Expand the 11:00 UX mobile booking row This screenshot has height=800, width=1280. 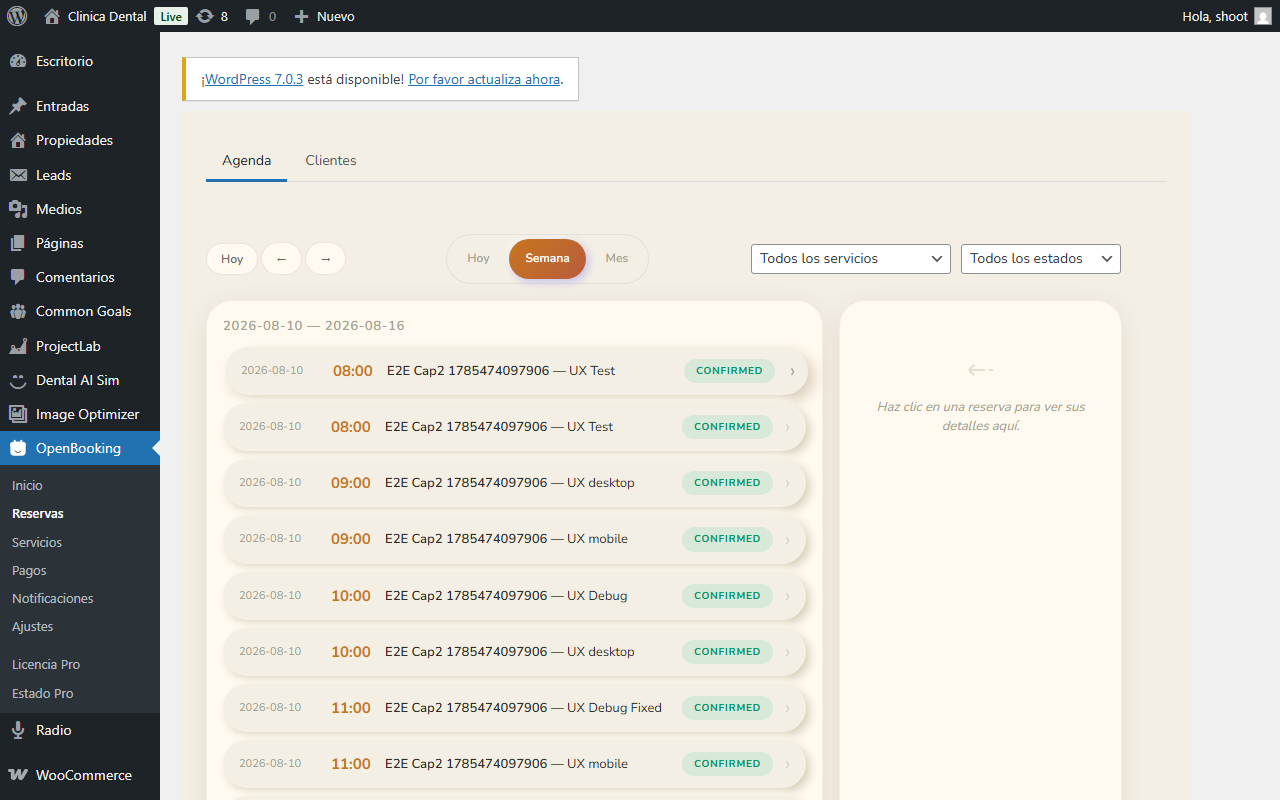(x=514, y=764)
